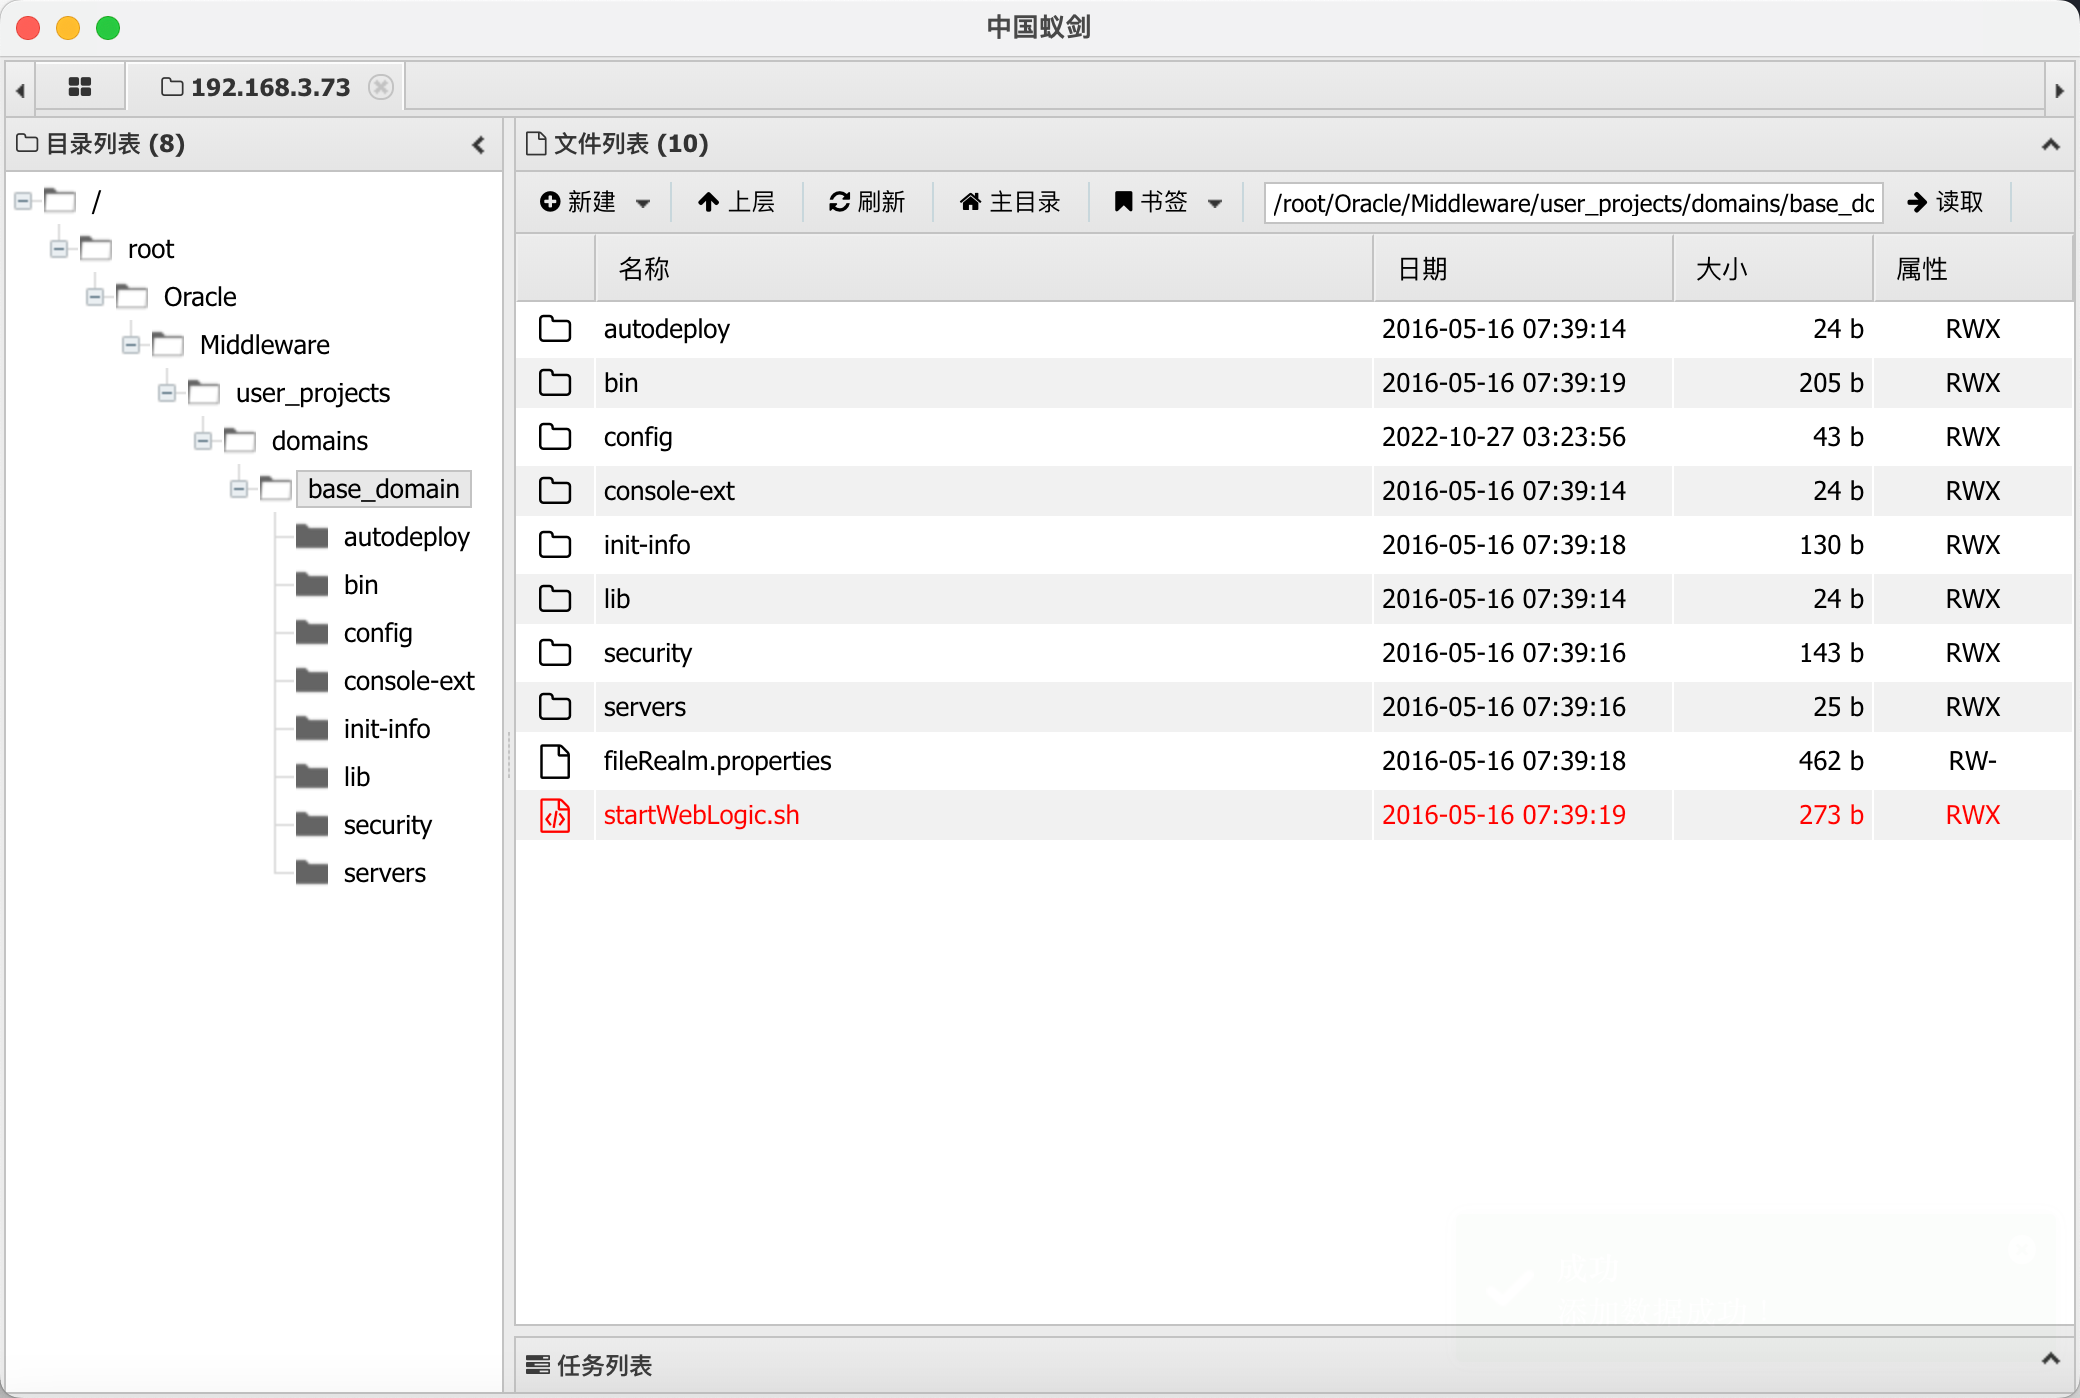Collapse the directory list panel

[479, 145]
